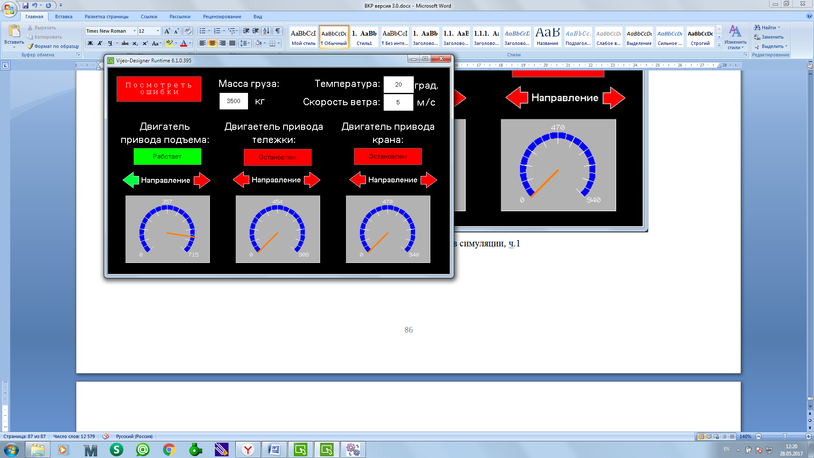Open the Ссылки ribbon tab

[149, 17]
